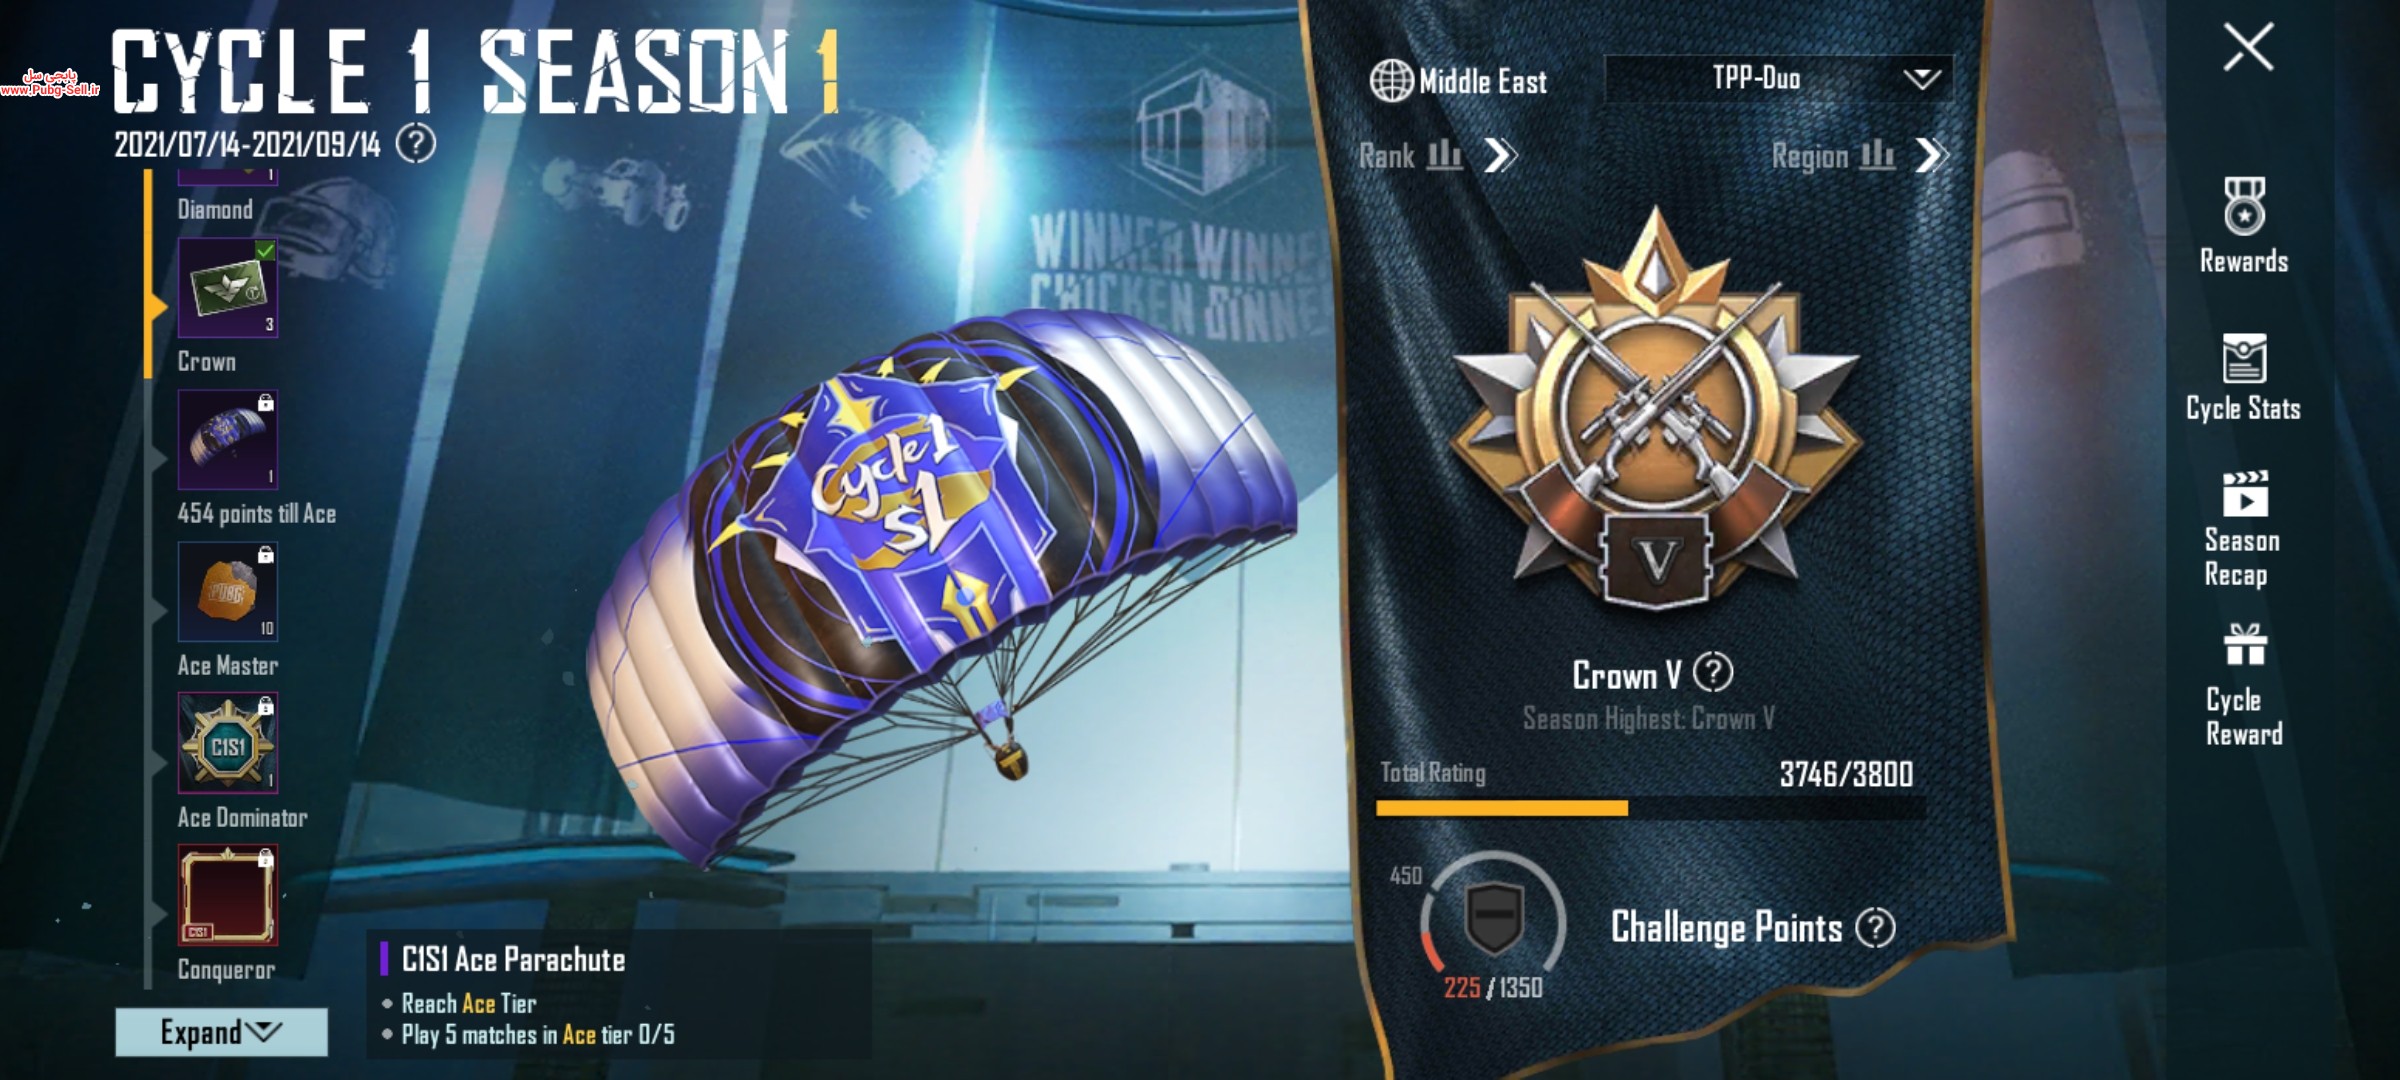The width and height of the screenshot is (2400, 1080).
Task: Select the locked Ace Master reward
Action: pyautogui.click(x=228, y=591)
